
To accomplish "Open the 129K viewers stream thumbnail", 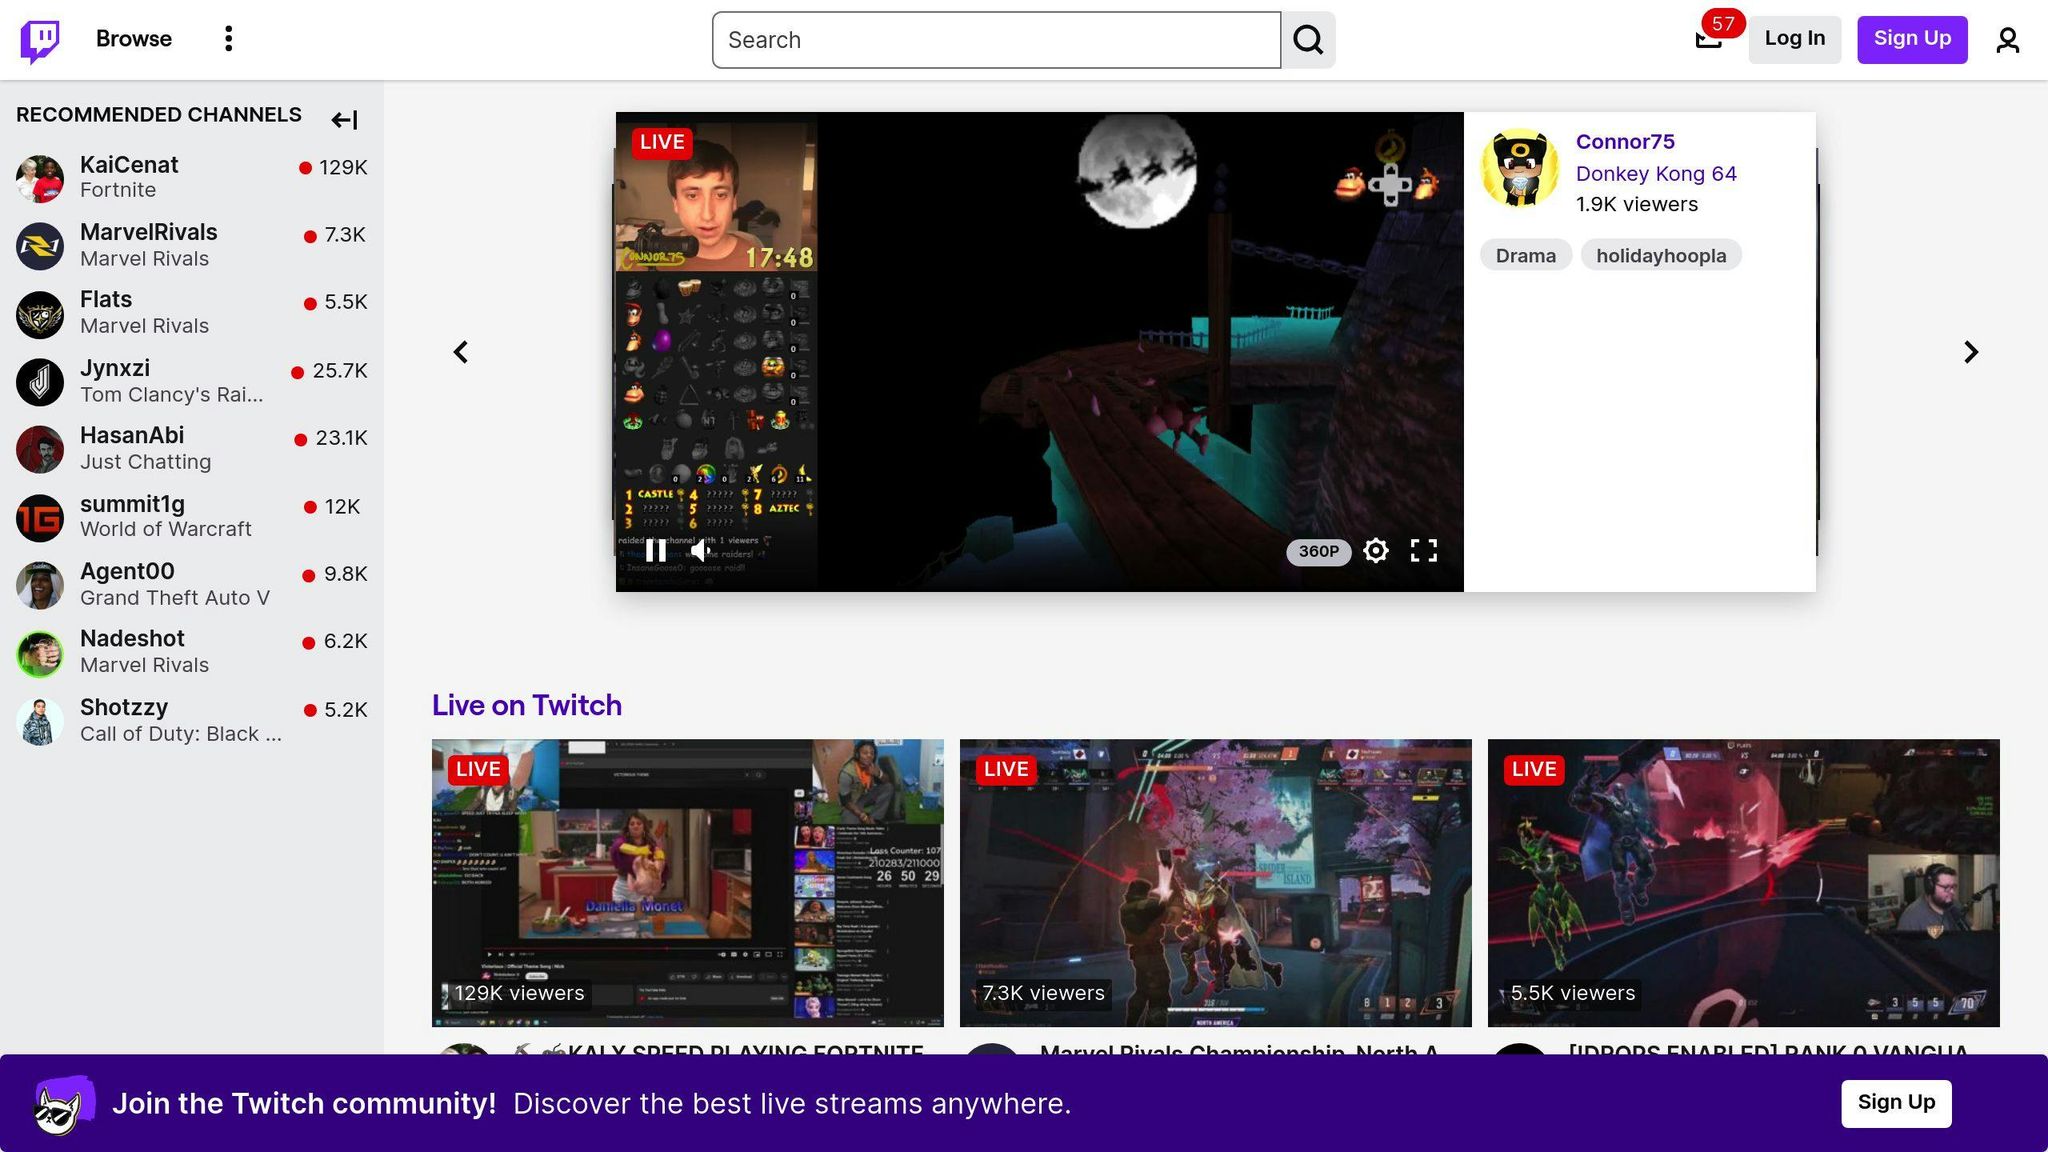I will (688, 883).
